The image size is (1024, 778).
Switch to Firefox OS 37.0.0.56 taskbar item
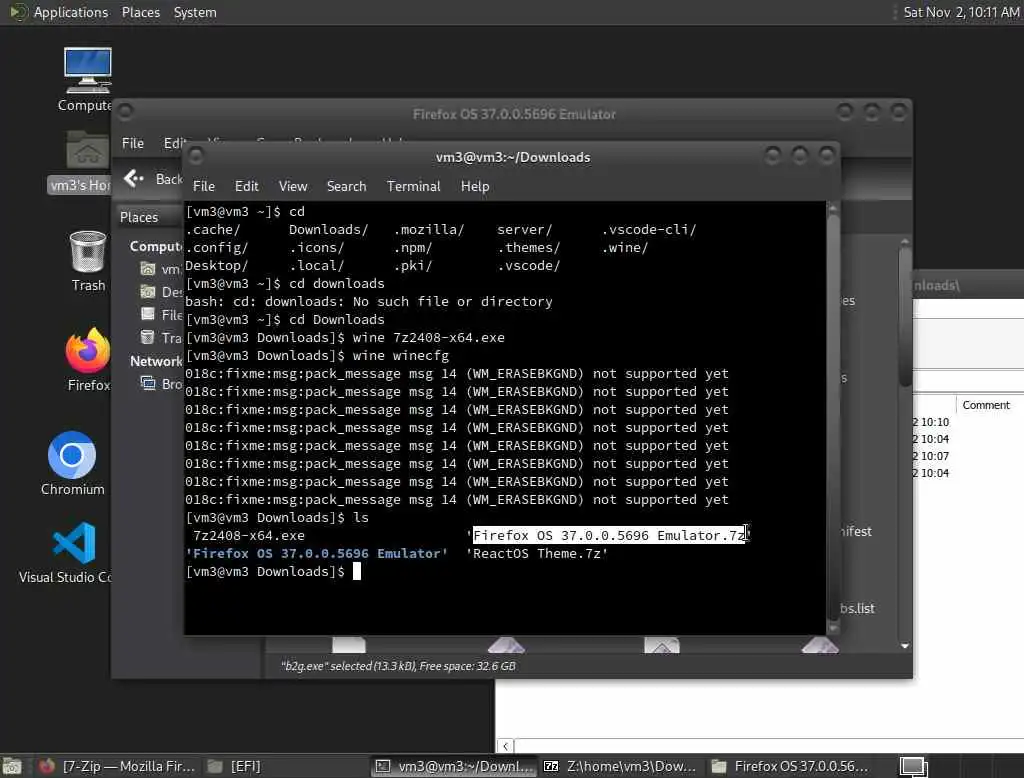coord(790,766)
